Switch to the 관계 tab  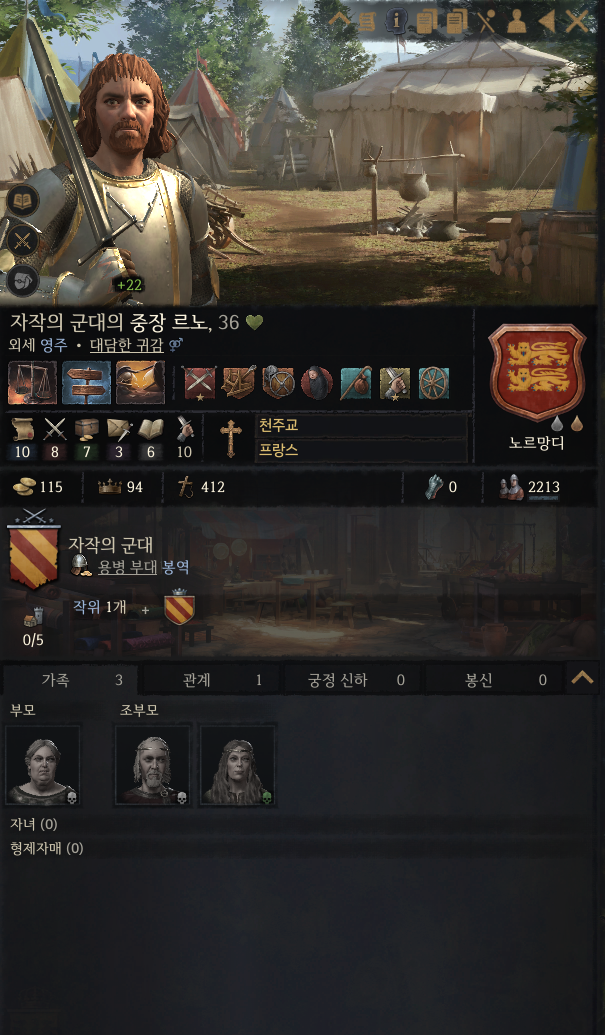(213, 680)
